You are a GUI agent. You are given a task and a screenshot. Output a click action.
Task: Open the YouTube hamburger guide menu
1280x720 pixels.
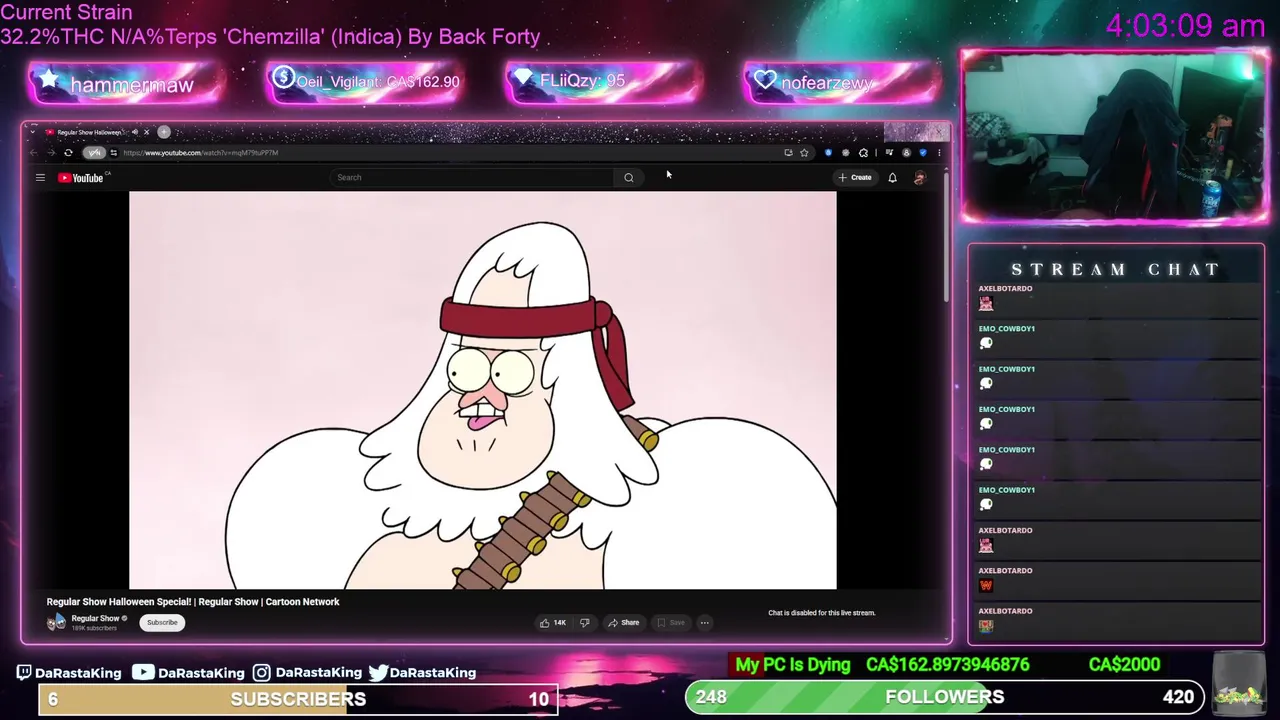(x=40, y=178)
